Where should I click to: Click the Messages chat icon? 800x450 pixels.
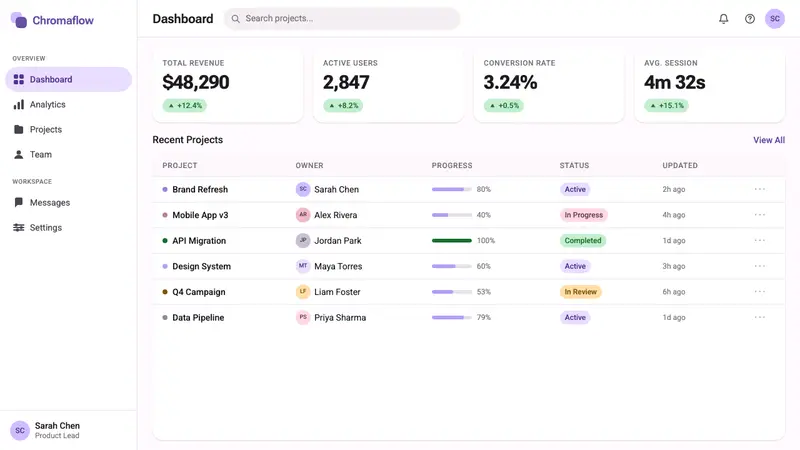[x=19, y=202]
